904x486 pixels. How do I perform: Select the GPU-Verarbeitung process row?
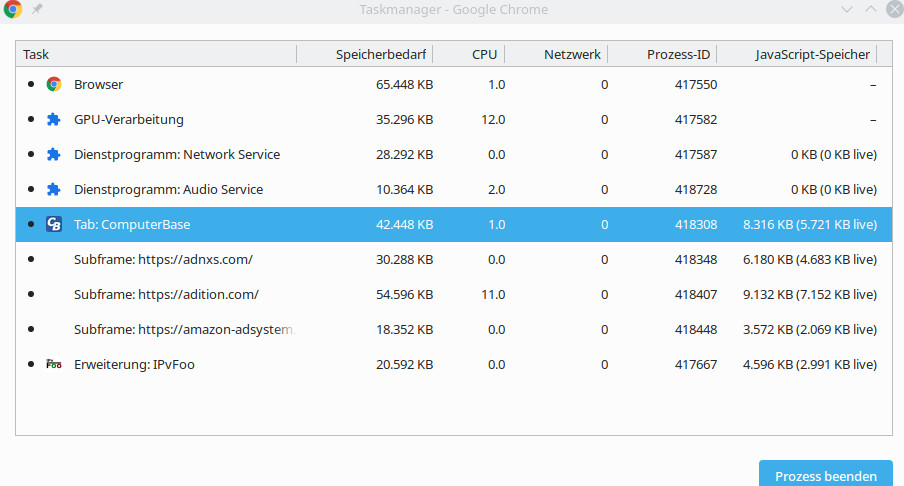[x=454, y=119]
